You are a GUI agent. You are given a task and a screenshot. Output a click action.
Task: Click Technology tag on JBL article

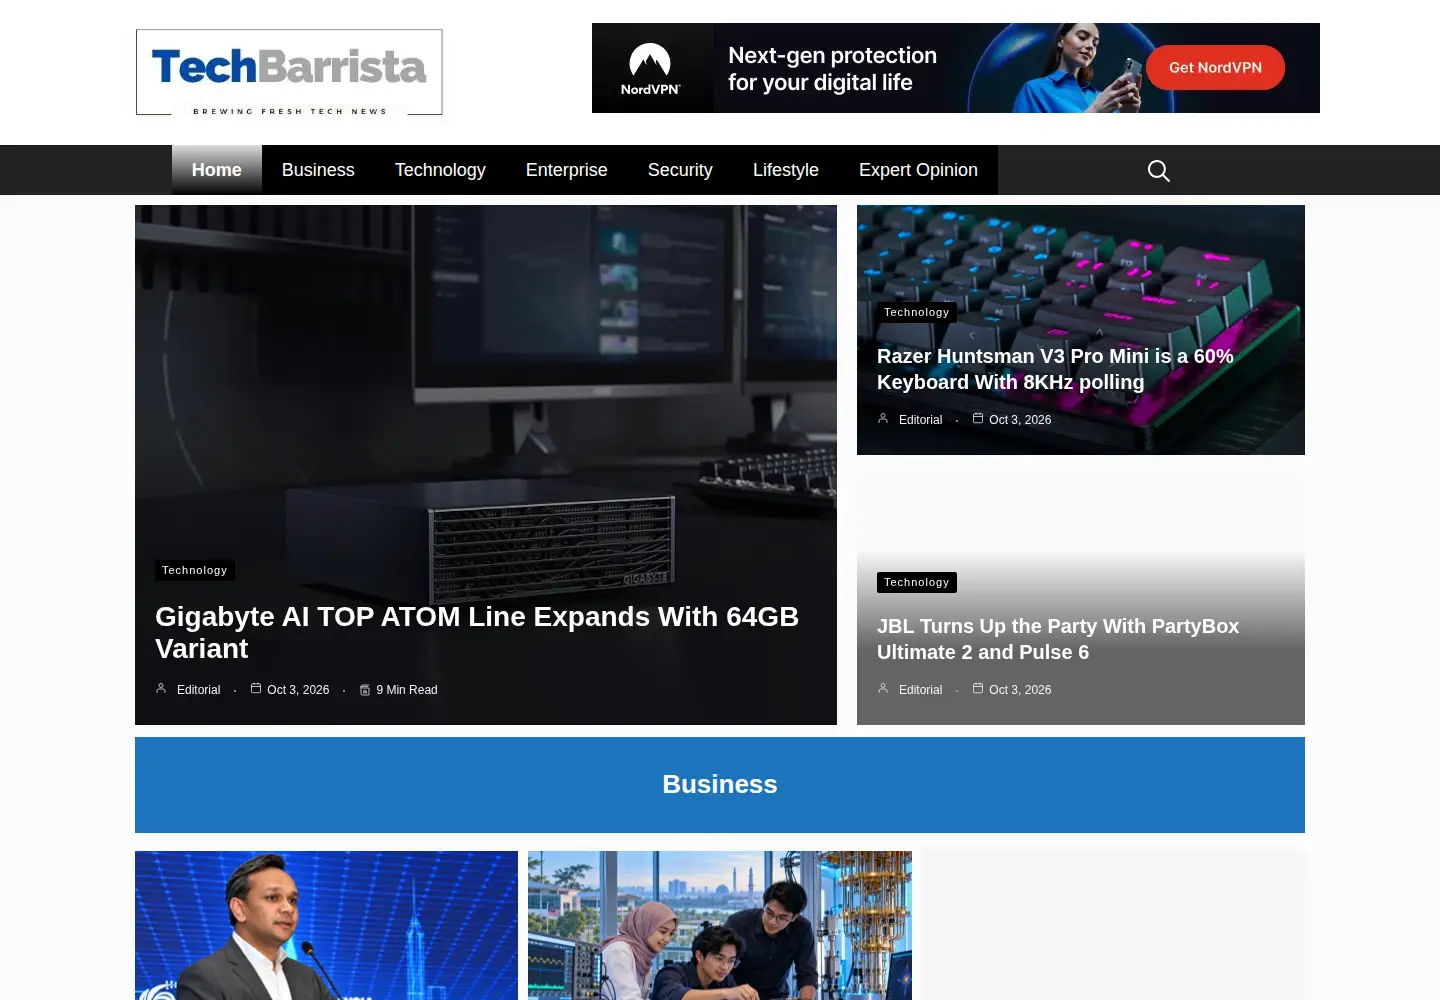917,582
